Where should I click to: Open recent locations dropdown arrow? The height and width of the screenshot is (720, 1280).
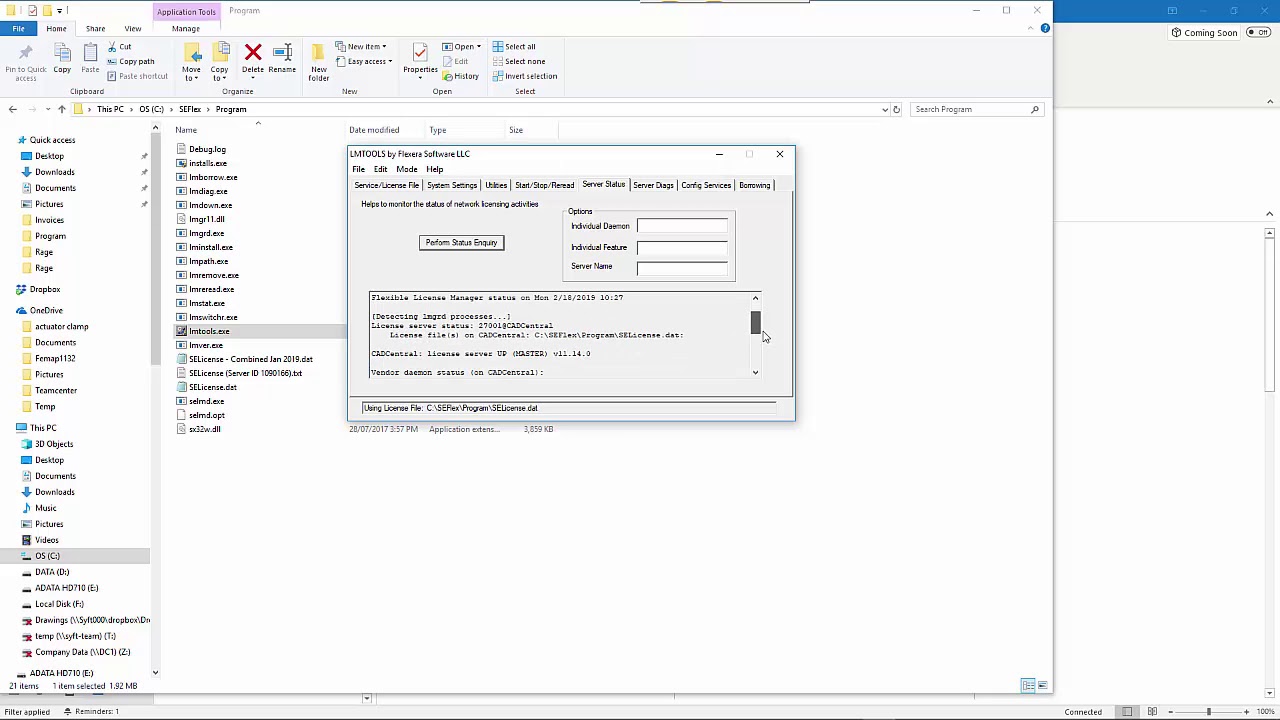[47, 109]
